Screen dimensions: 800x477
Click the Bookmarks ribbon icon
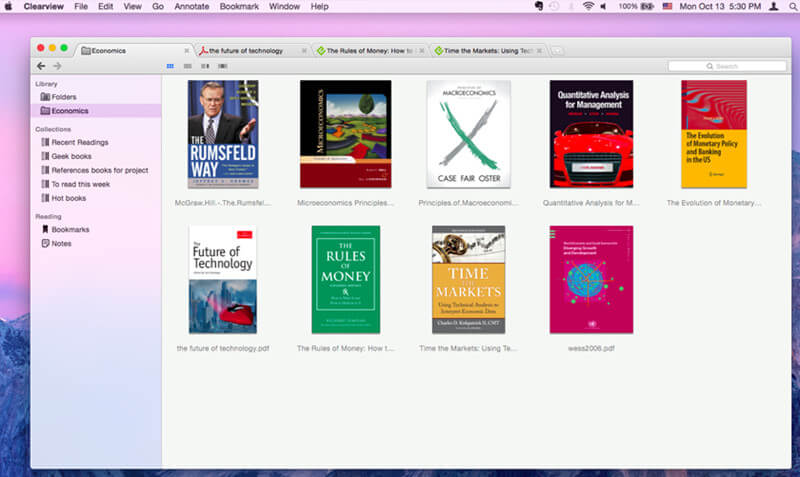pos(45,230)
